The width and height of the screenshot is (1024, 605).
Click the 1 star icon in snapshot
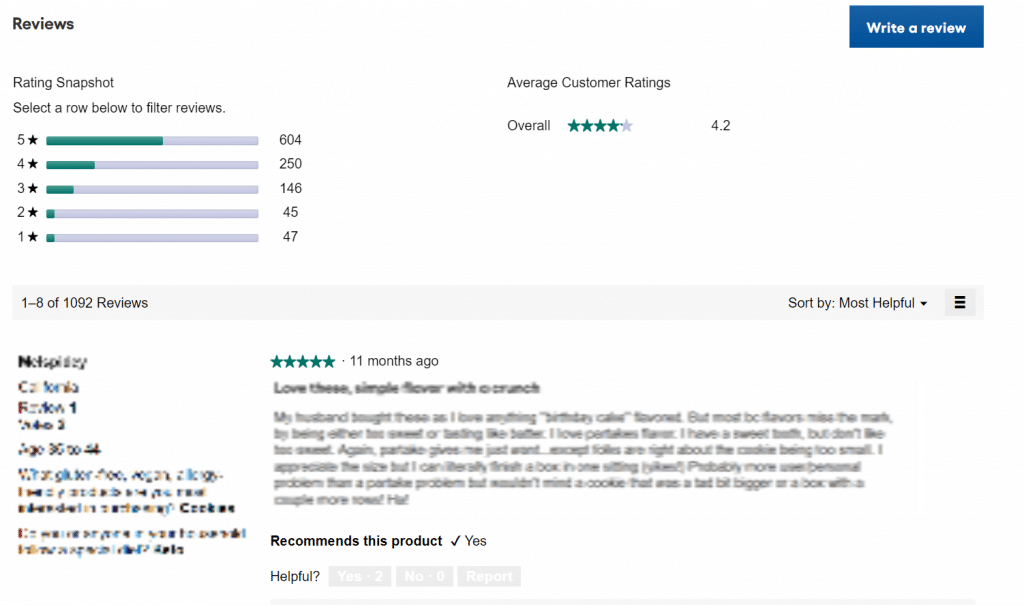pos(33,237)
